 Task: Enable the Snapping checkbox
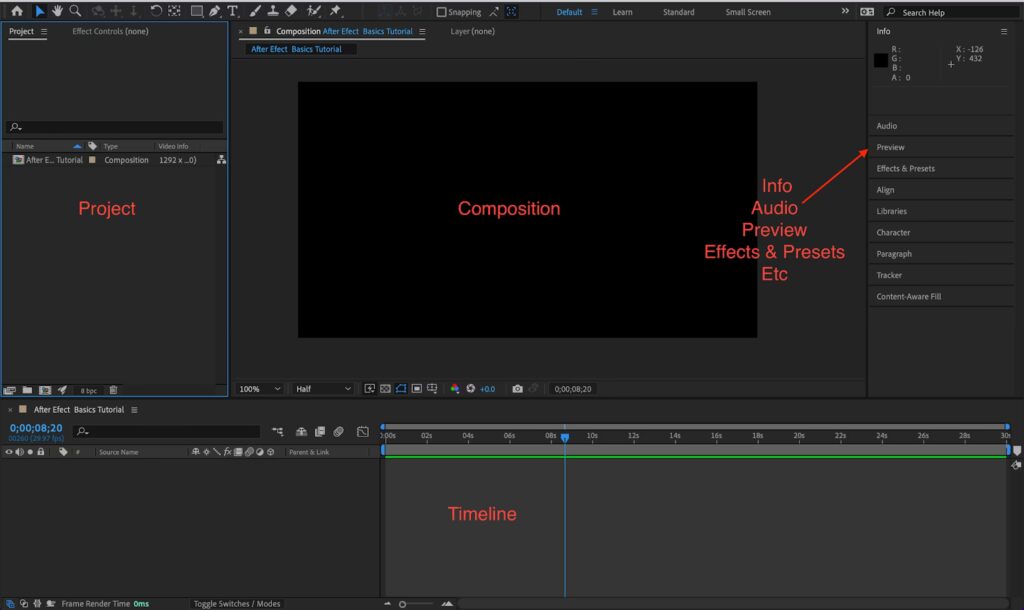[442, 12]
